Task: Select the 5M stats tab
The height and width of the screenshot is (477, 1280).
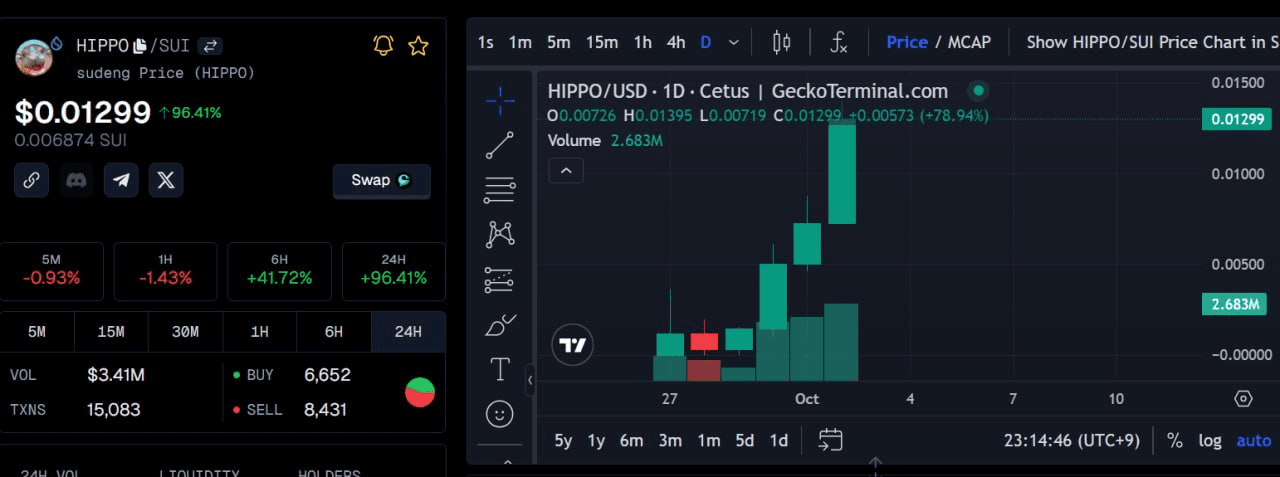Action: coord(37,332)
